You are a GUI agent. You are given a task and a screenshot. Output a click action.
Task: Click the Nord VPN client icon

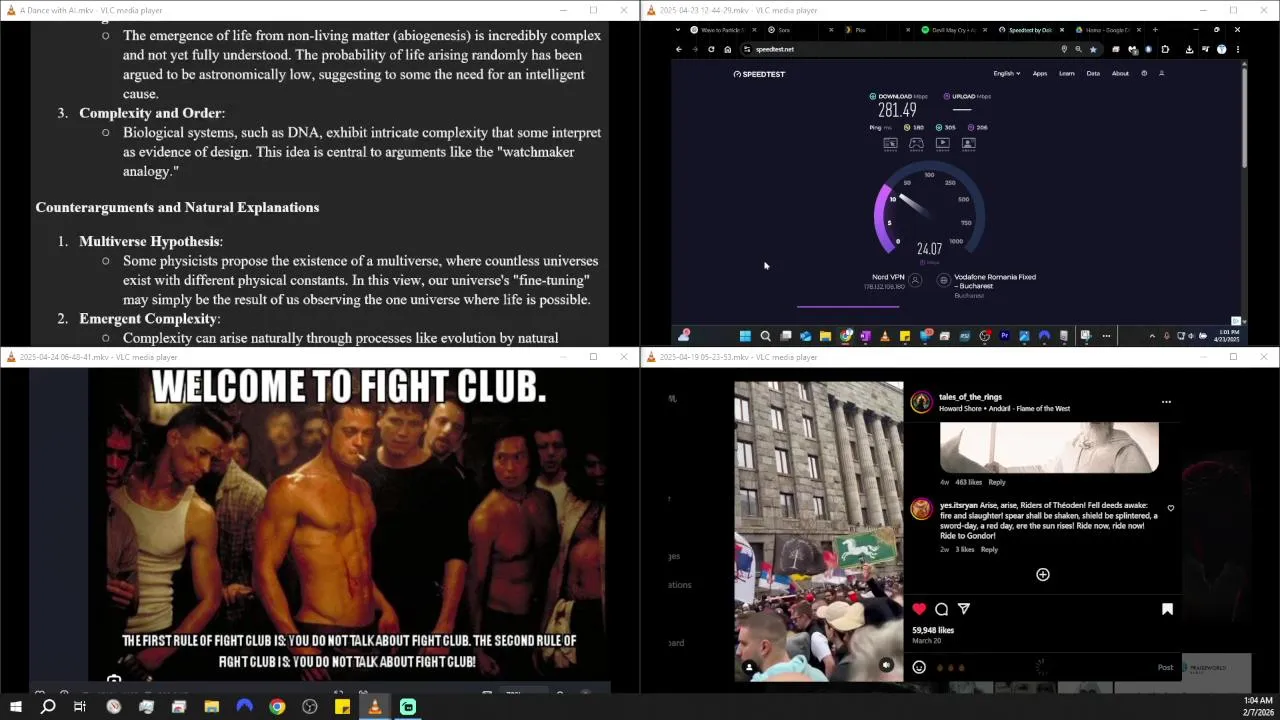[915, 281]
